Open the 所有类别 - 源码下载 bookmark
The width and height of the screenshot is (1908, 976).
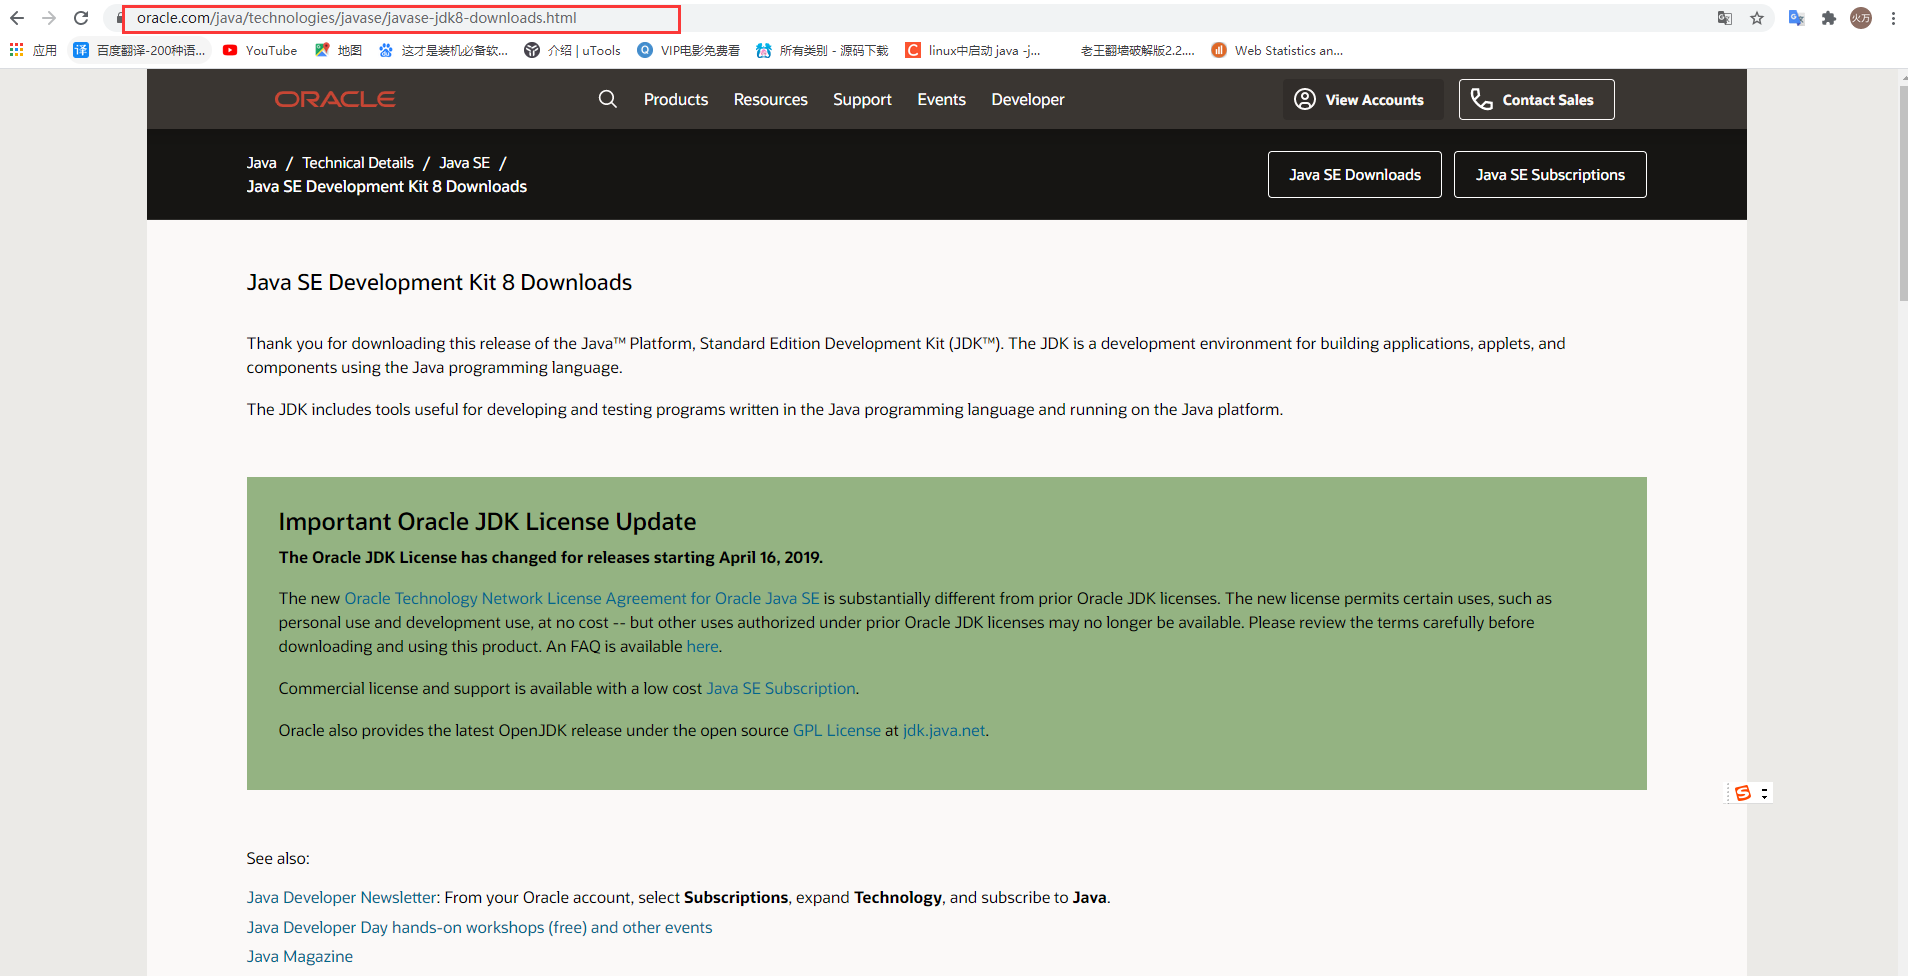click(822, 50)
